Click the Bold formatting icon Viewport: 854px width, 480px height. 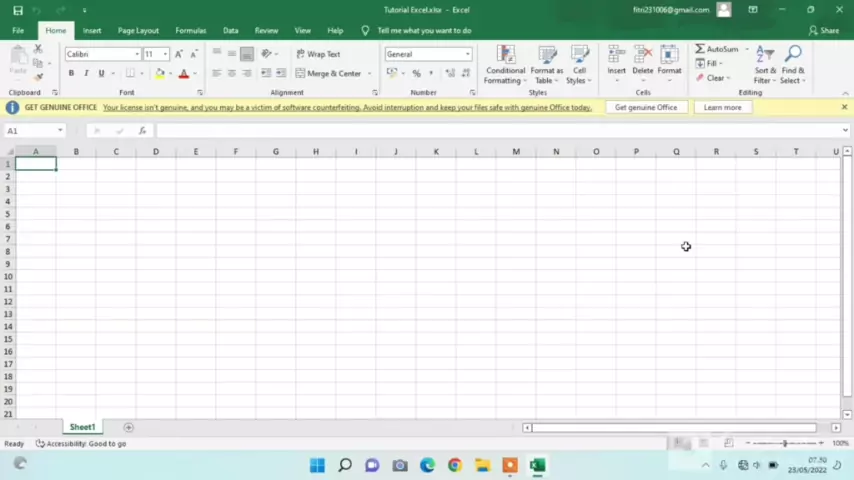(x=71, y=73)
